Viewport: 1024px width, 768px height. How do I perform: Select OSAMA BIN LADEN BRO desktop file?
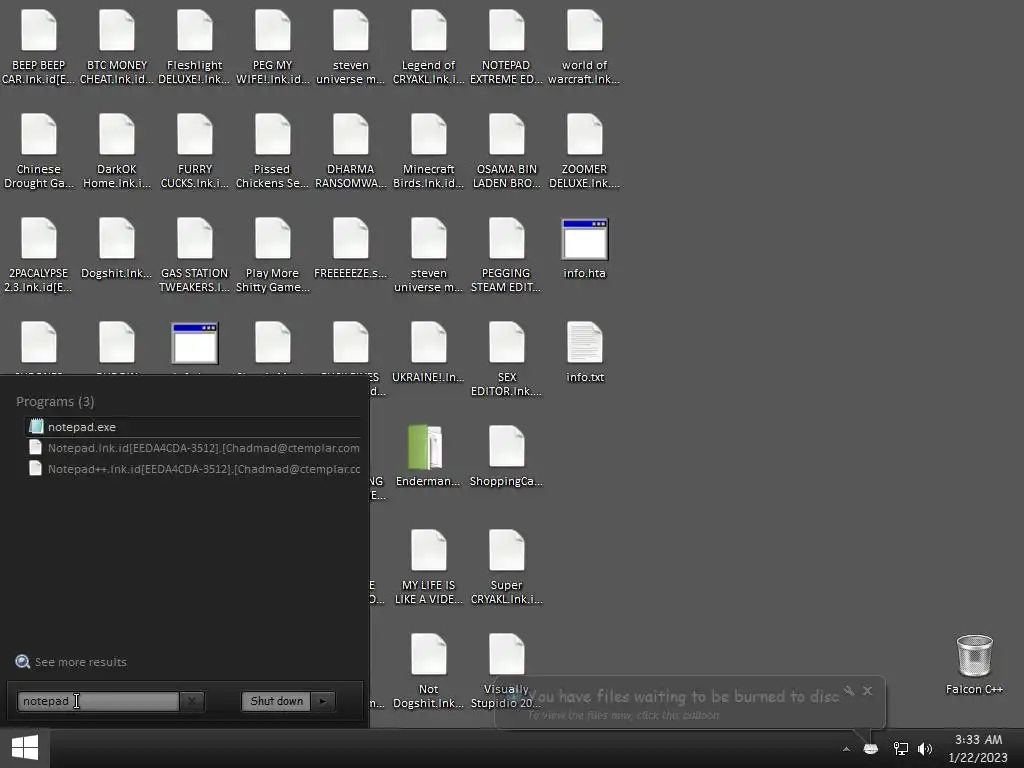click(506, 152)
